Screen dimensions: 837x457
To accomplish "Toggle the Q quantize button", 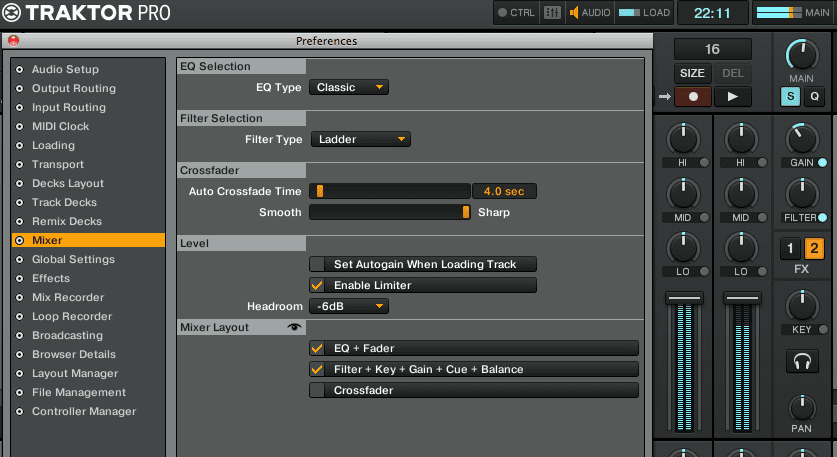I will [813, 97].
